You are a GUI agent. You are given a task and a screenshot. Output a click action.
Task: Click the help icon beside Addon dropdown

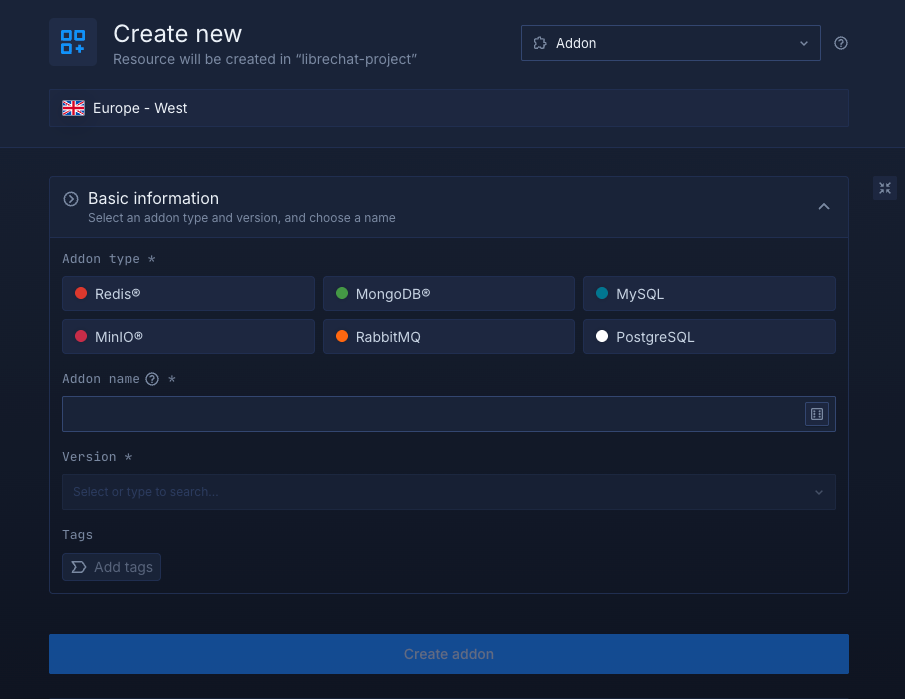(841, 43)
